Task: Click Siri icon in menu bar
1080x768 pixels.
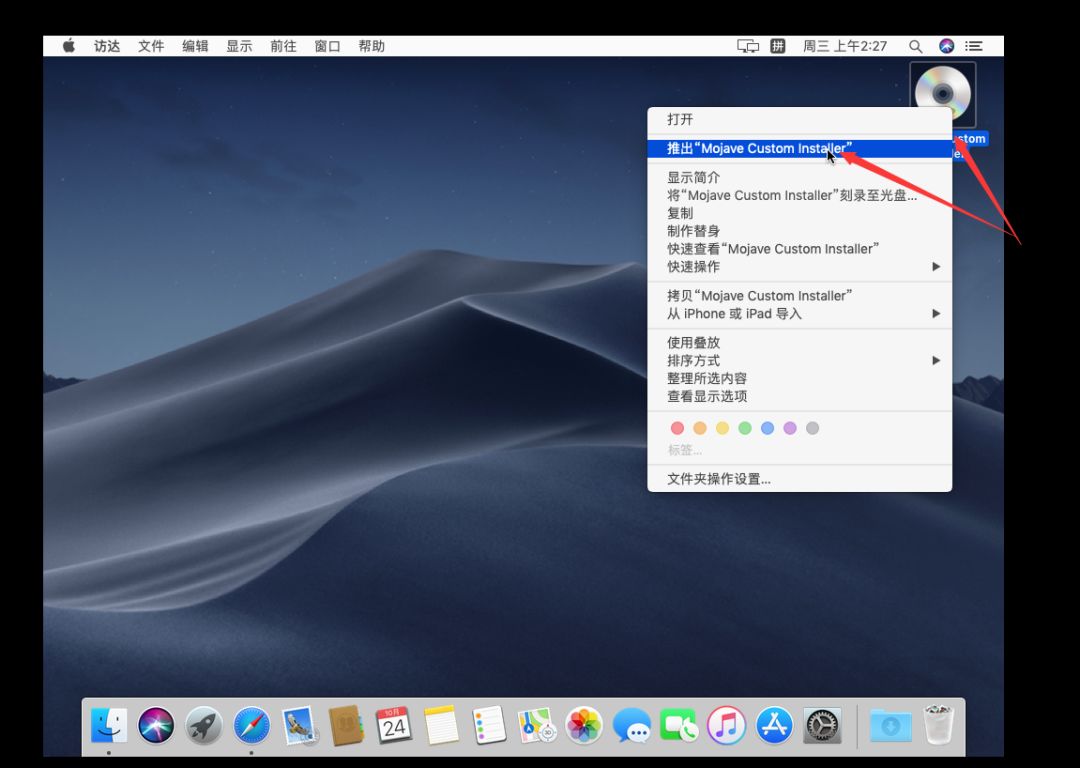Action: (x=946, y=46)
